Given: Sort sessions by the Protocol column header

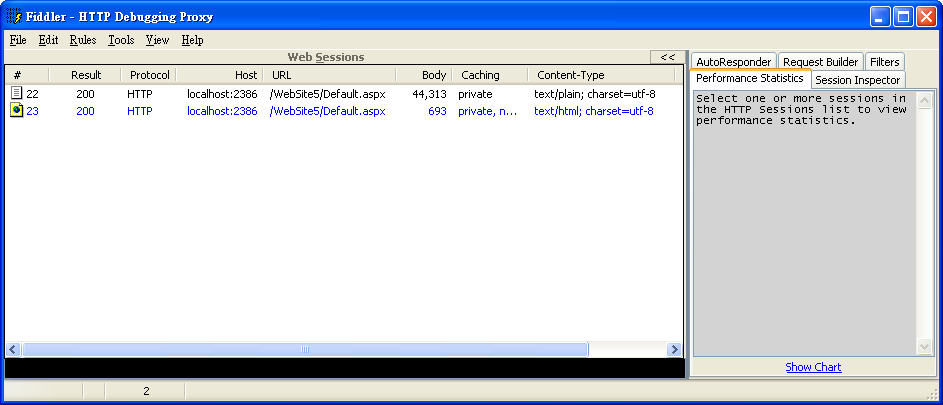Looking at the screenshot, I should pyautogui.click(x=149, y=75).
